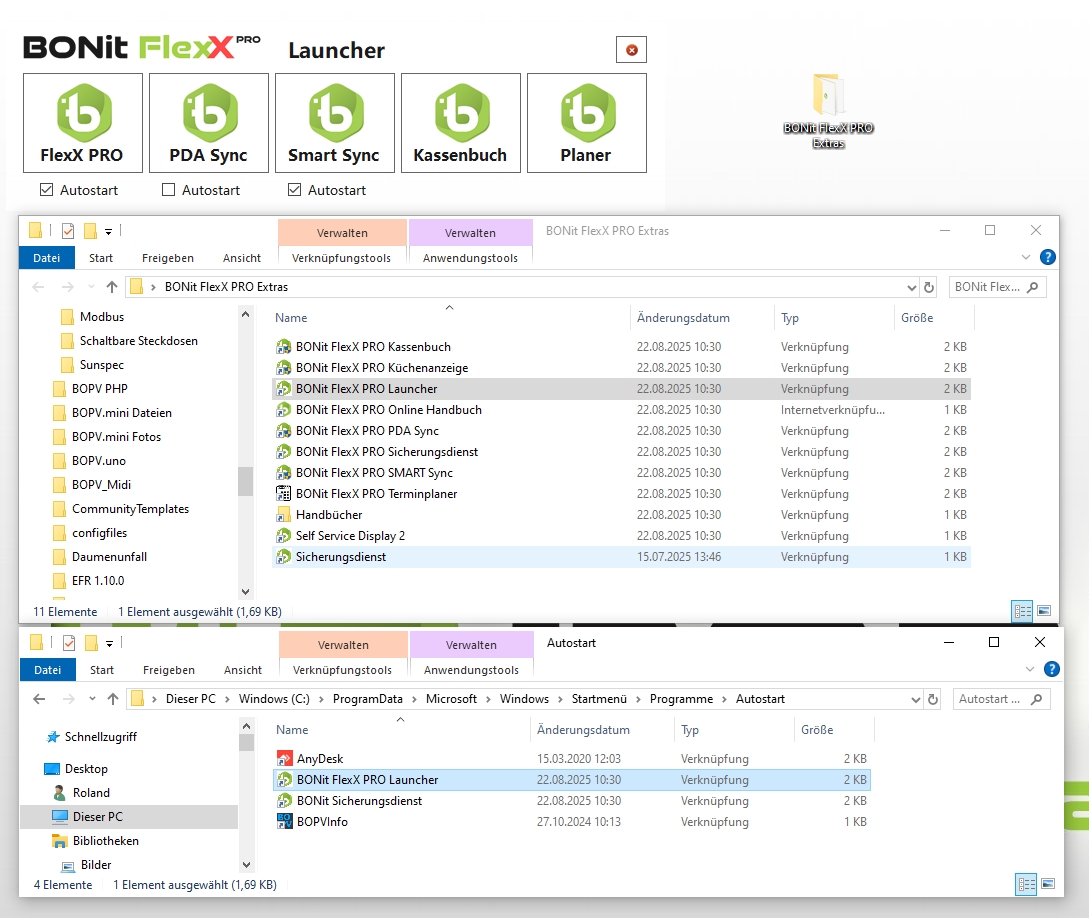Select Schnellzugriff in Autostart navigation pane

coord(101,737)
